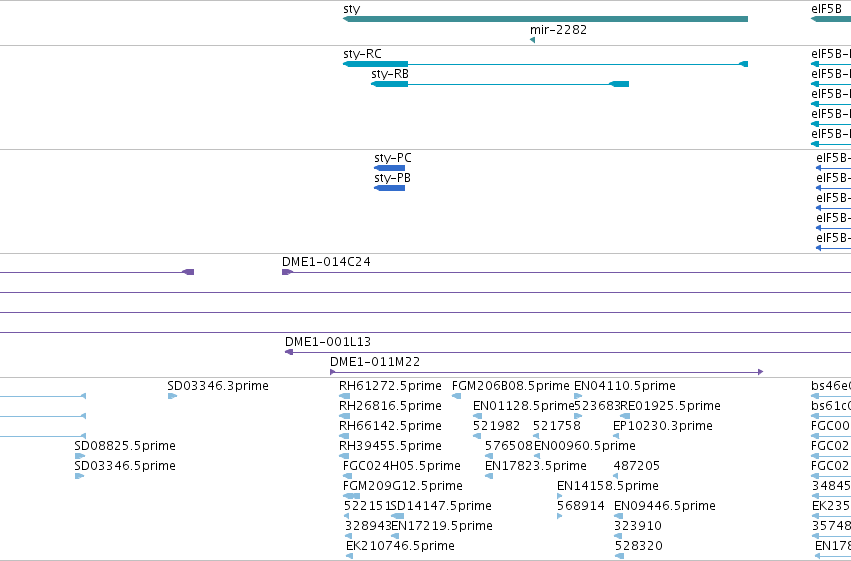The image size is (851, 561).
Task: Click the RE01925.5prime EST label
Action: click(x=670, y=406)
